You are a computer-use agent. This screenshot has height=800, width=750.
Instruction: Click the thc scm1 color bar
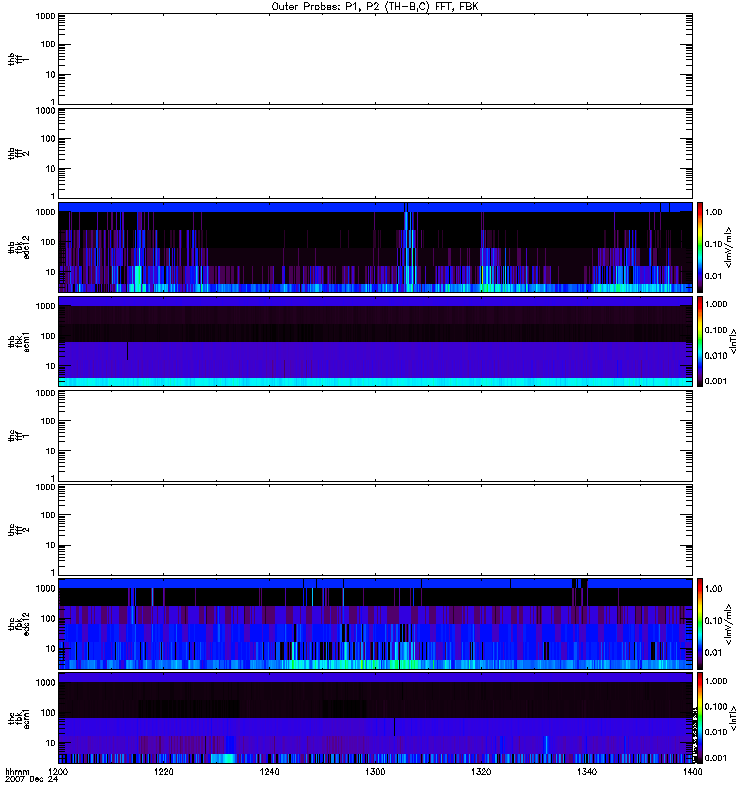(700, 718)
